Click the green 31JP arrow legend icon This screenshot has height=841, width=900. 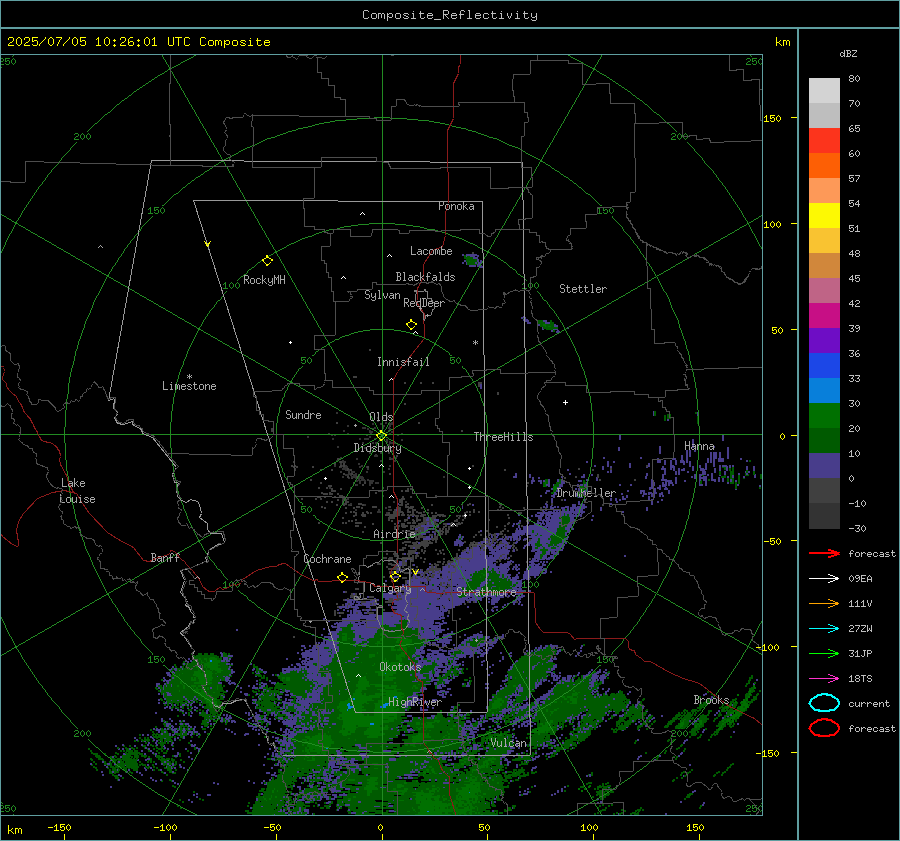[x=824, y=653]
